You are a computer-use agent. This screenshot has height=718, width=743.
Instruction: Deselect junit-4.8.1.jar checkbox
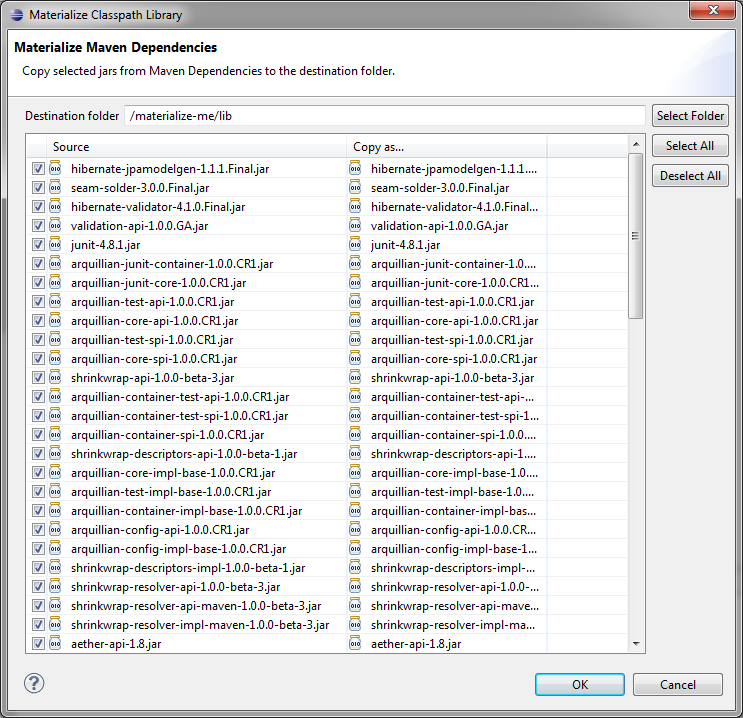[38, 245]
